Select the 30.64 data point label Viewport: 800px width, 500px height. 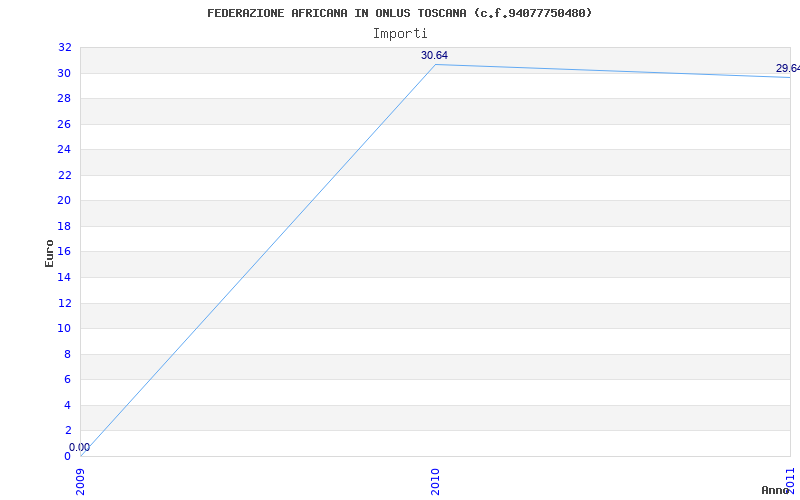[x=434, y=56]
